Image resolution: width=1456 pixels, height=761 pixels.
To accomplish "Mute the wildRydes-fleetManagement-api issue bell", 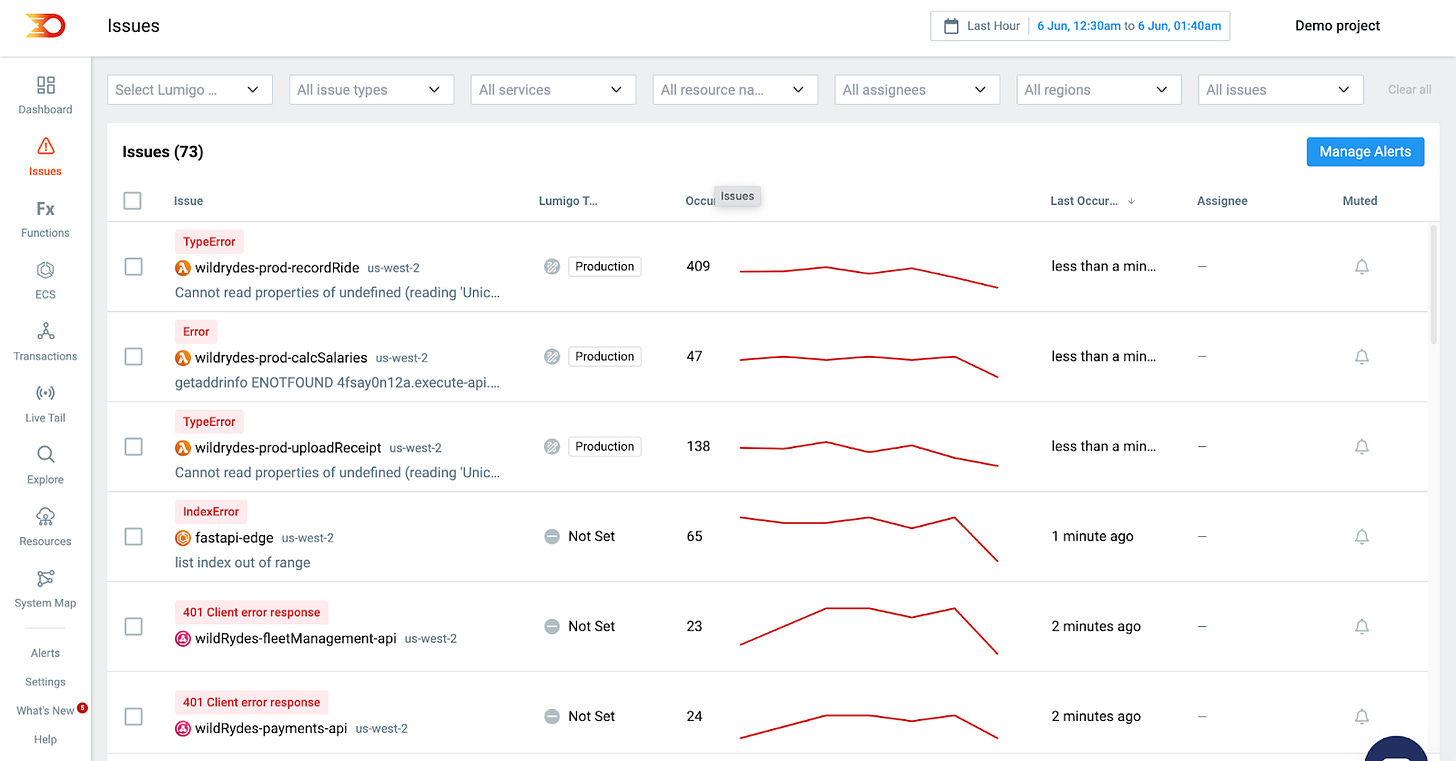I will tap(1361, 627).
